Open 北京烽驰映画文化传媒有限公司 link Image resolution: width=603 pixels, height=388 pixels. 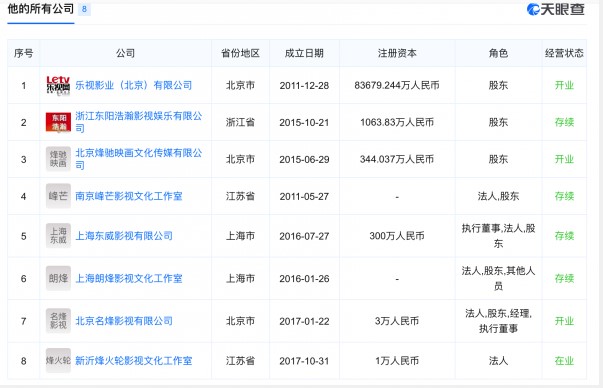138,159
